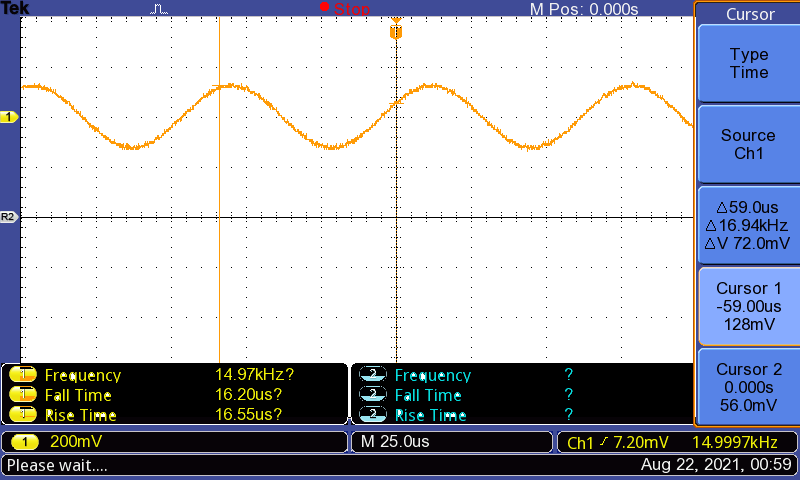Click the ΔV 72.0mV readout
The height and width of the screenshot is (480, 800).
coord(747,243)
